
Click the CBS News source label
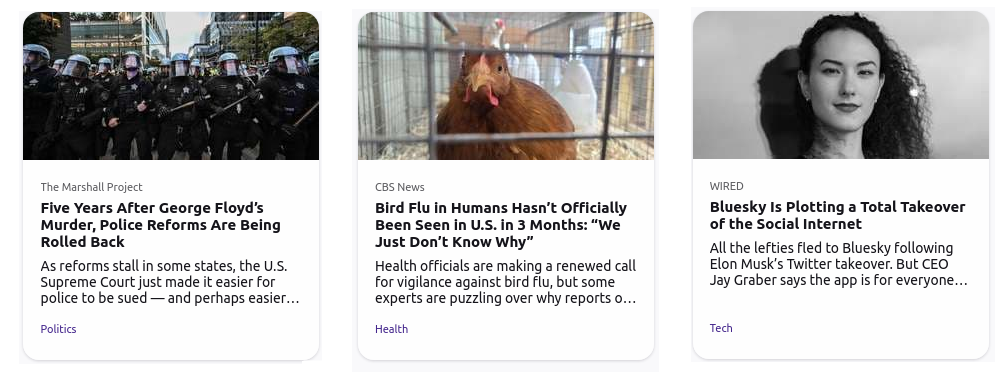pos(400,187)
